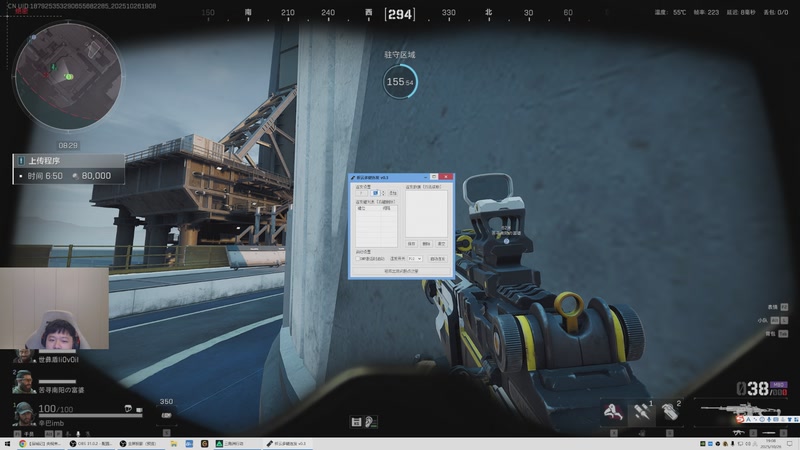Click the start rapid-fire button beside the dropdown

438,259
